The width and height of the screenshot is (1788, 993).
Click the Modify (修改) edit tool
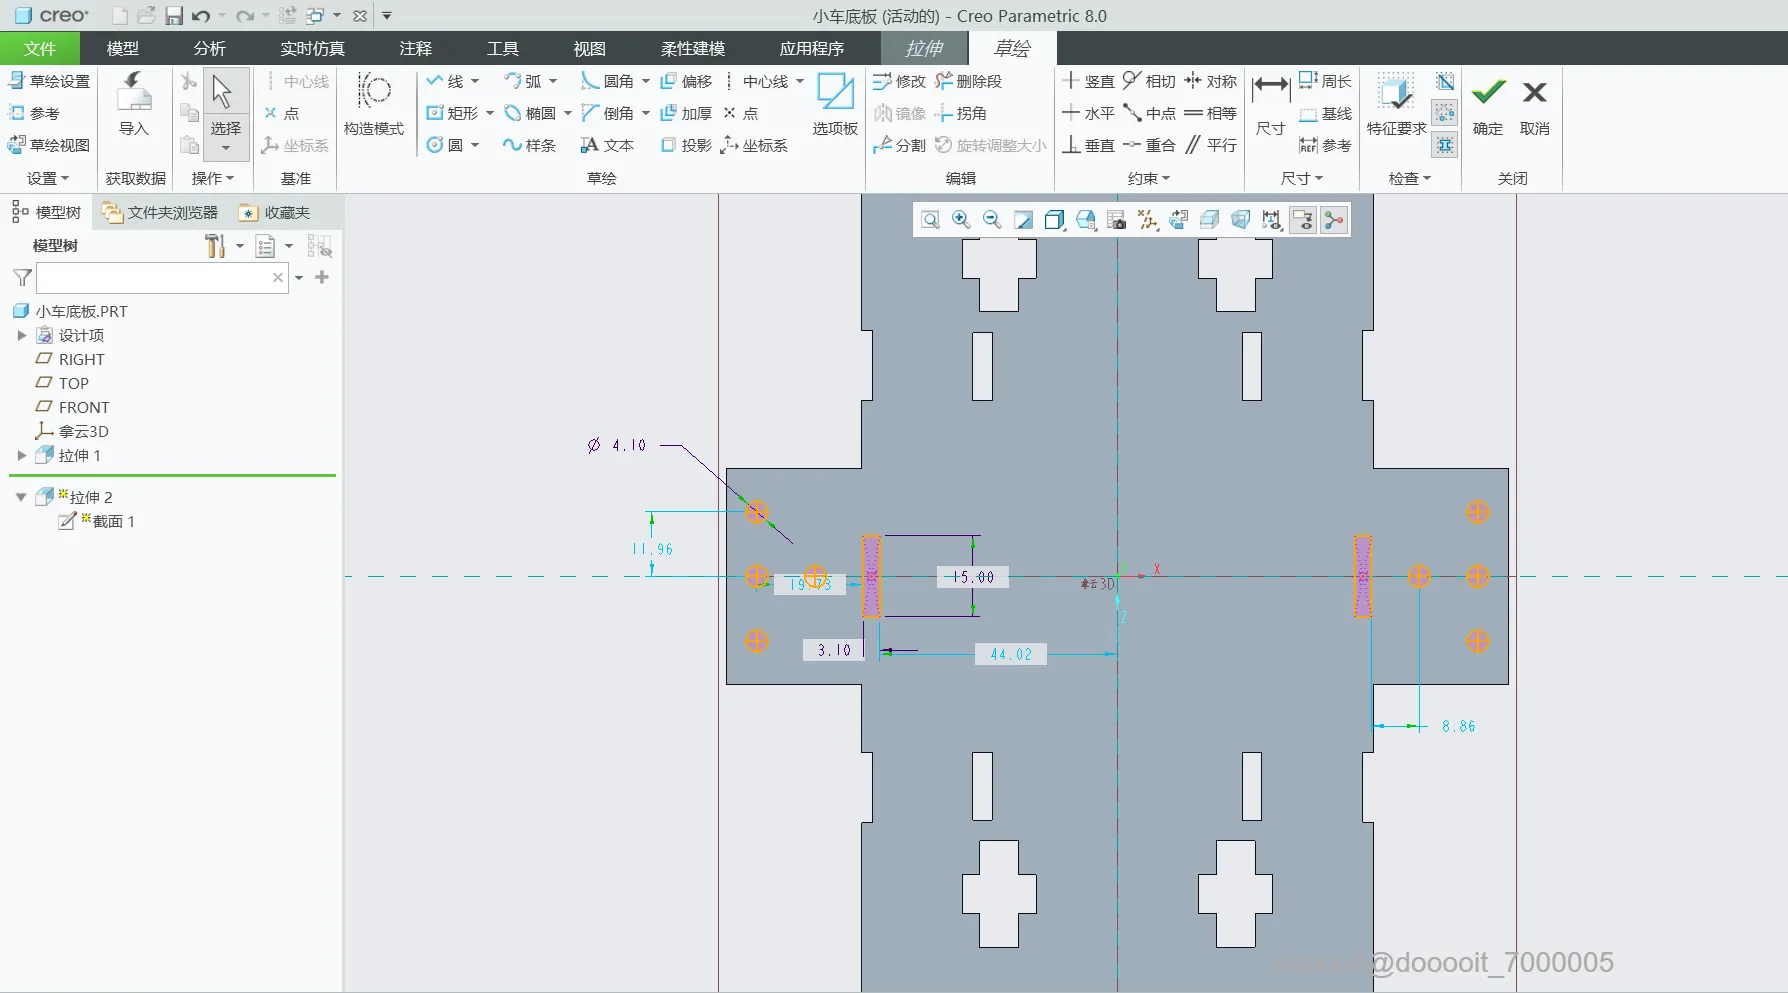(x=900, y=81)
